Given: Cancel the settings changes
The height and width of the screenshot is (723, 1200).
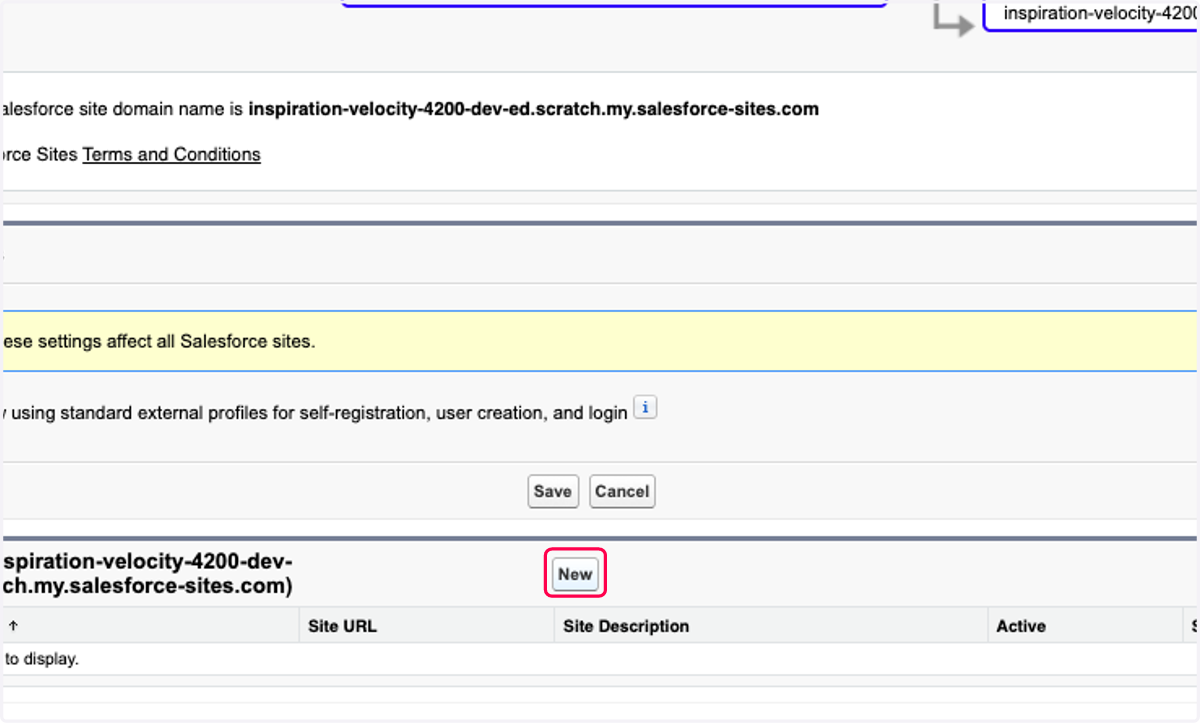Looking at the screenshot, I should tap(622, 491).
